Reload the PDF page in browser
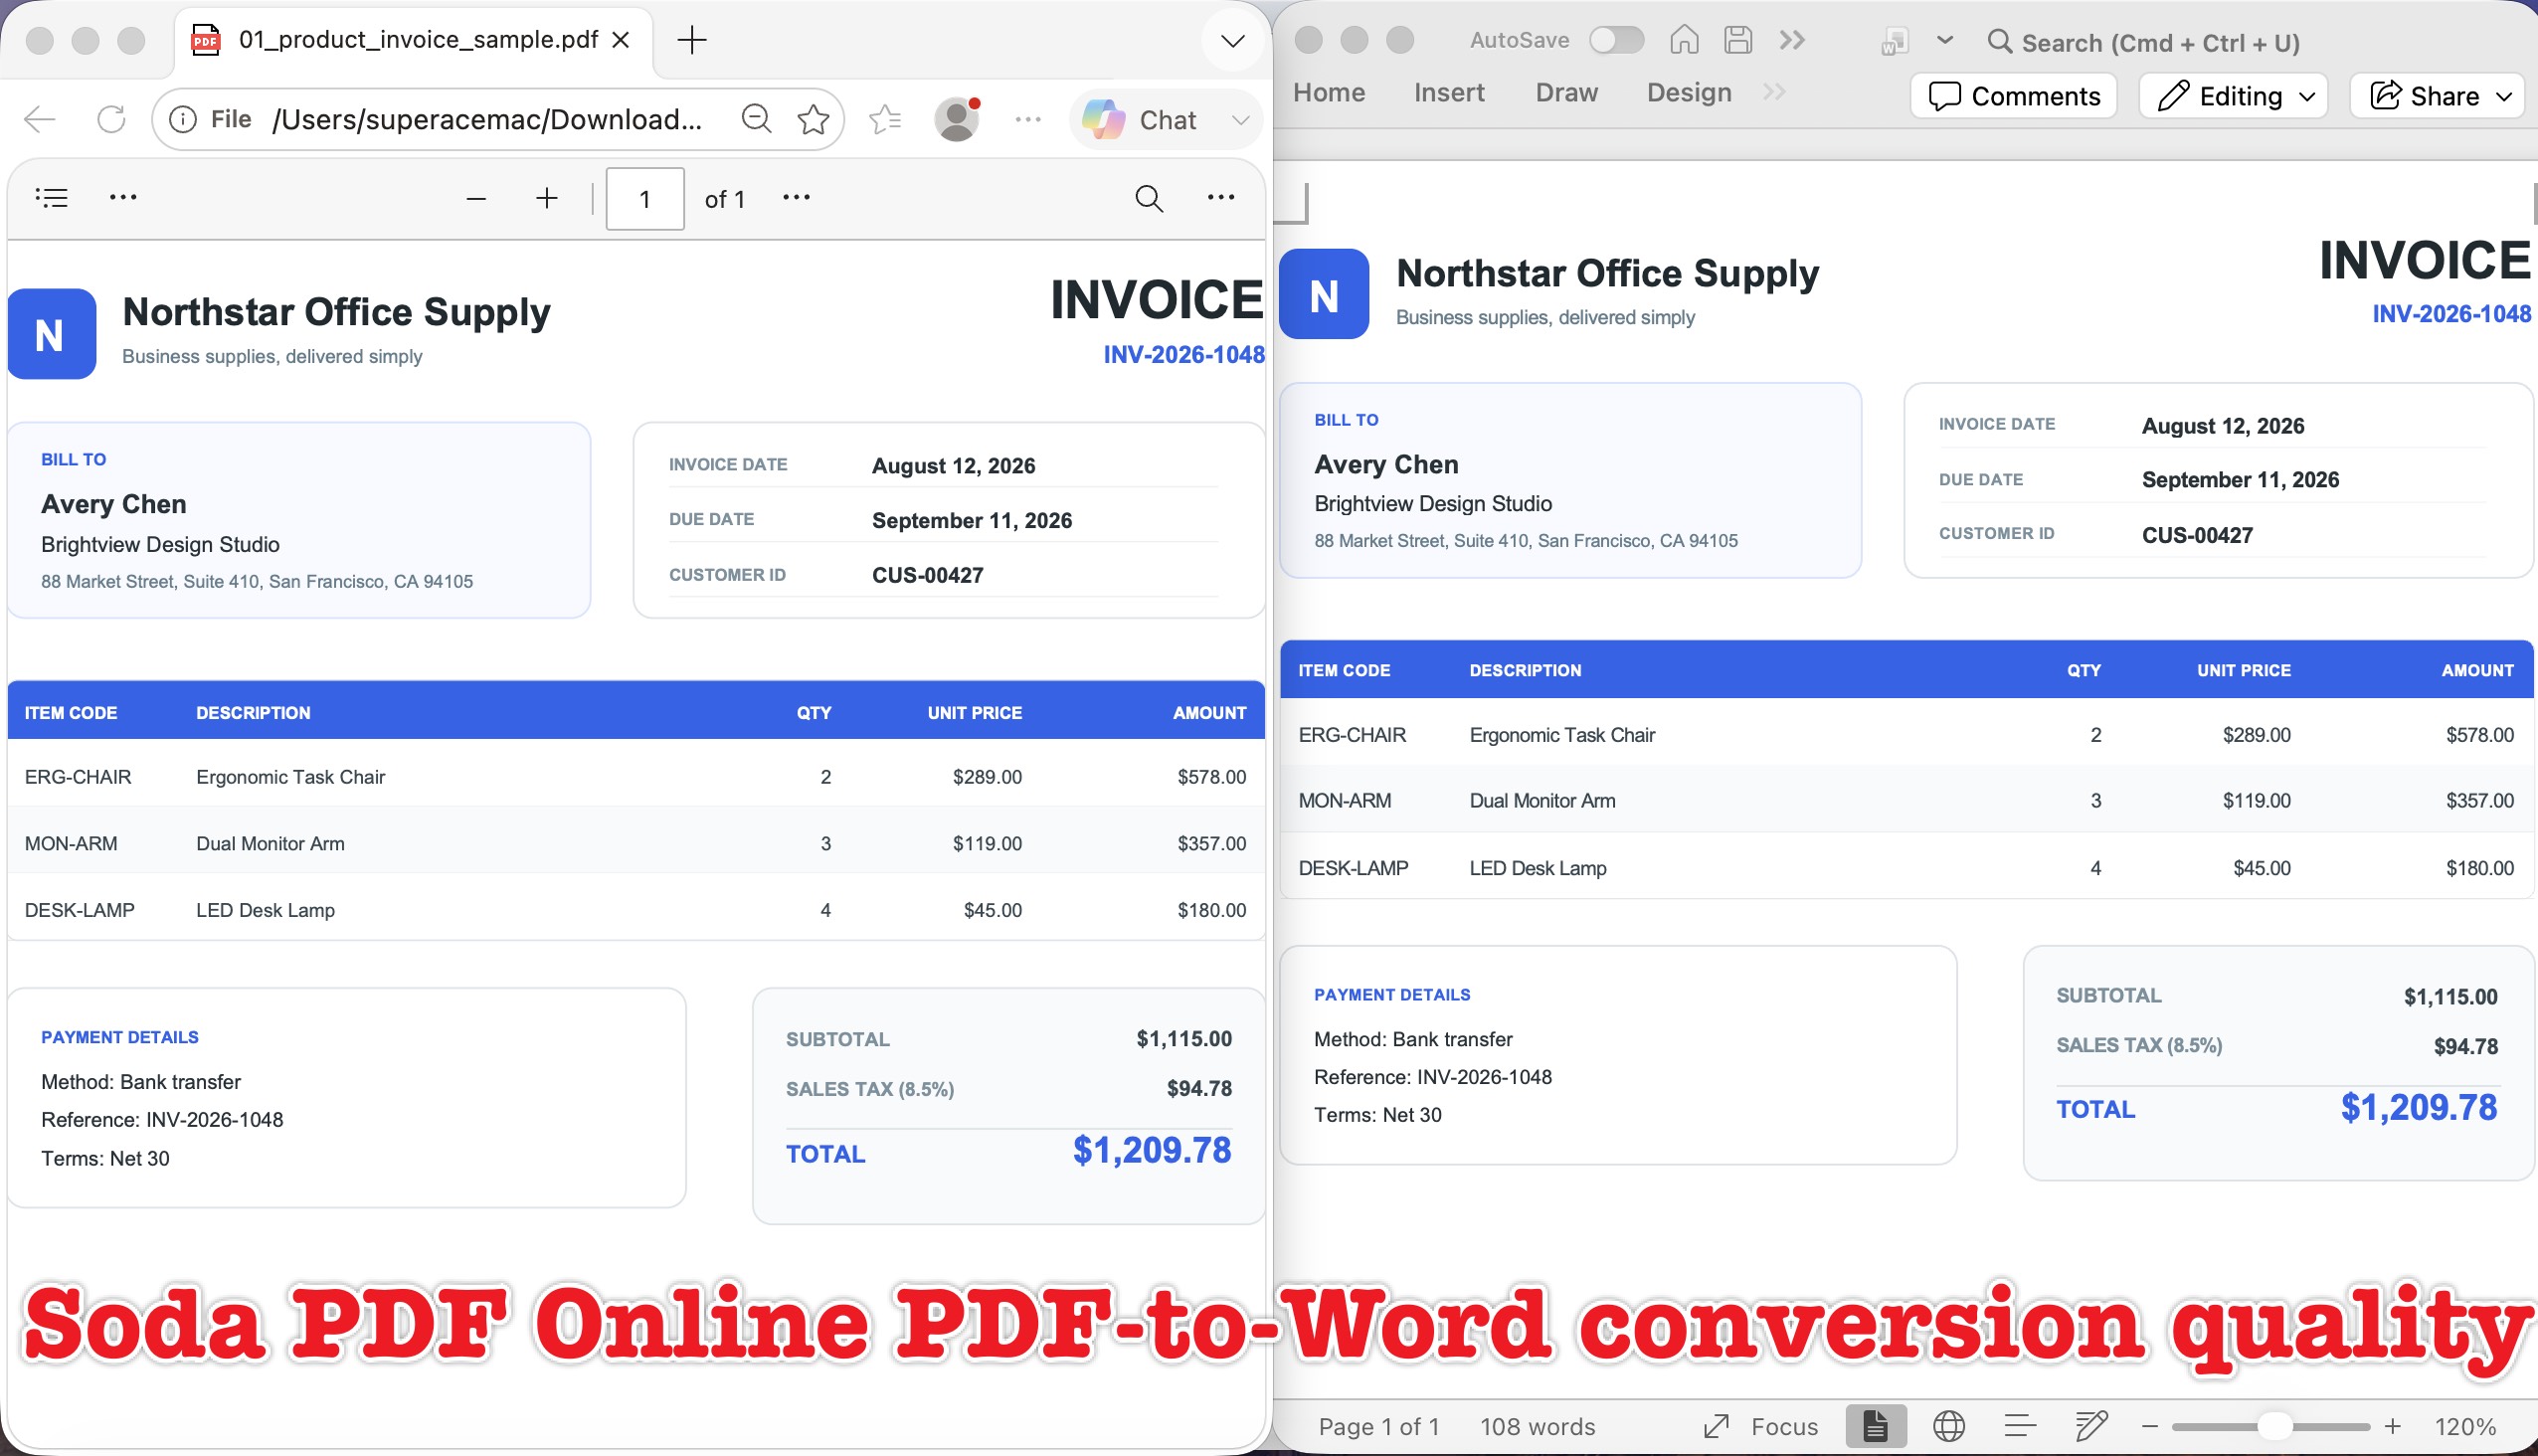This screenshot has width=2538, height=1456. click(111, 120)
